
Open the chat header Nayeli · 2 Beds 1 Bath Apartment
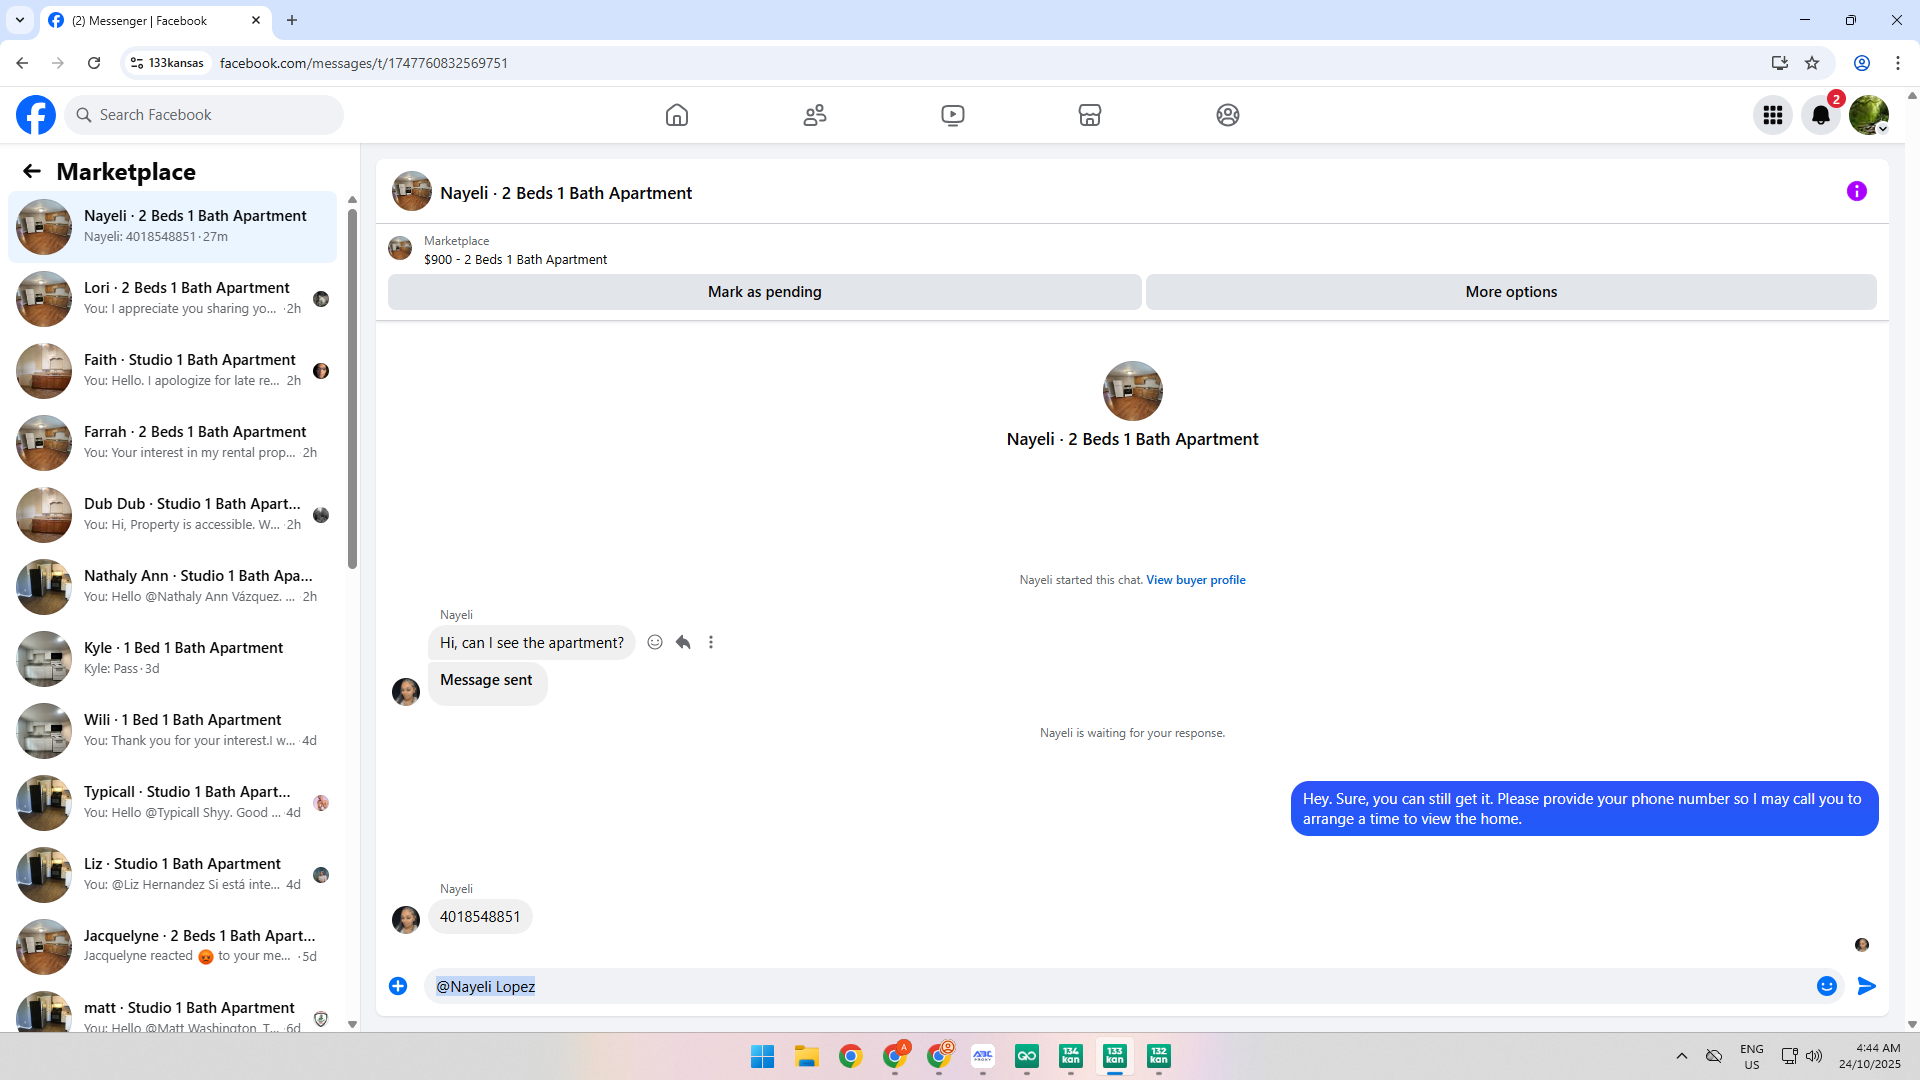pos(566,193)
